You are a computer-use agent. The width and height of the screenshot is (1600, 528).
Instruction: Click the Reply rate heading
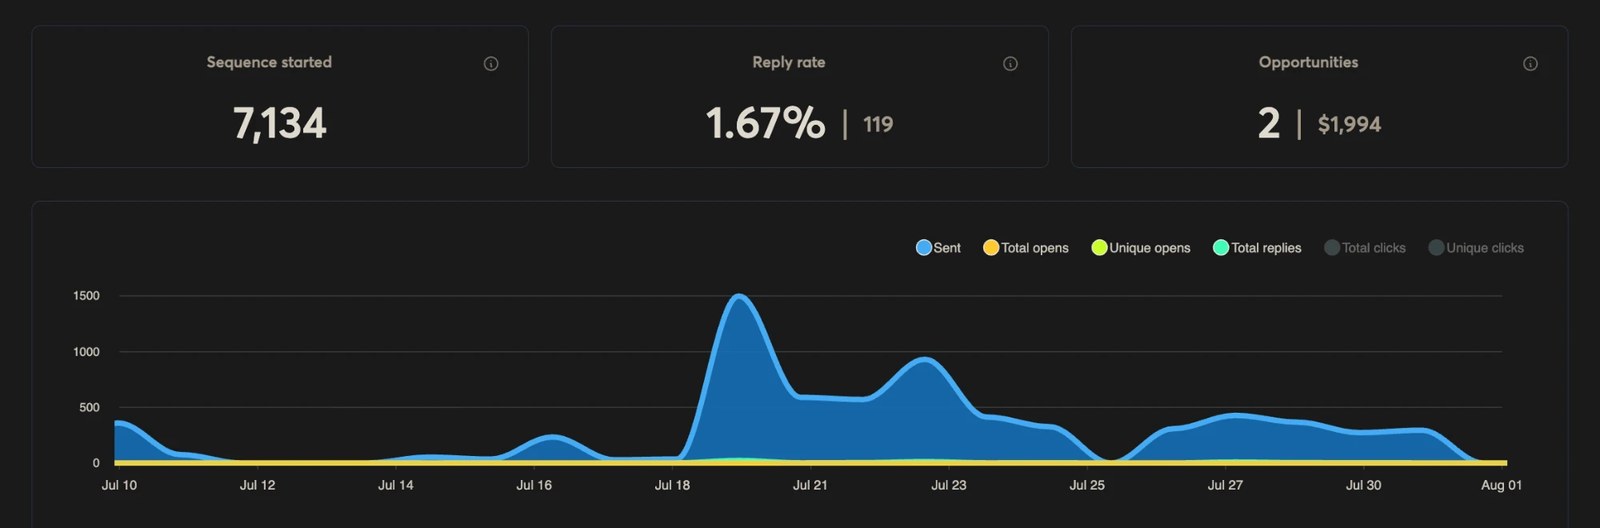[x=789, y=62]
